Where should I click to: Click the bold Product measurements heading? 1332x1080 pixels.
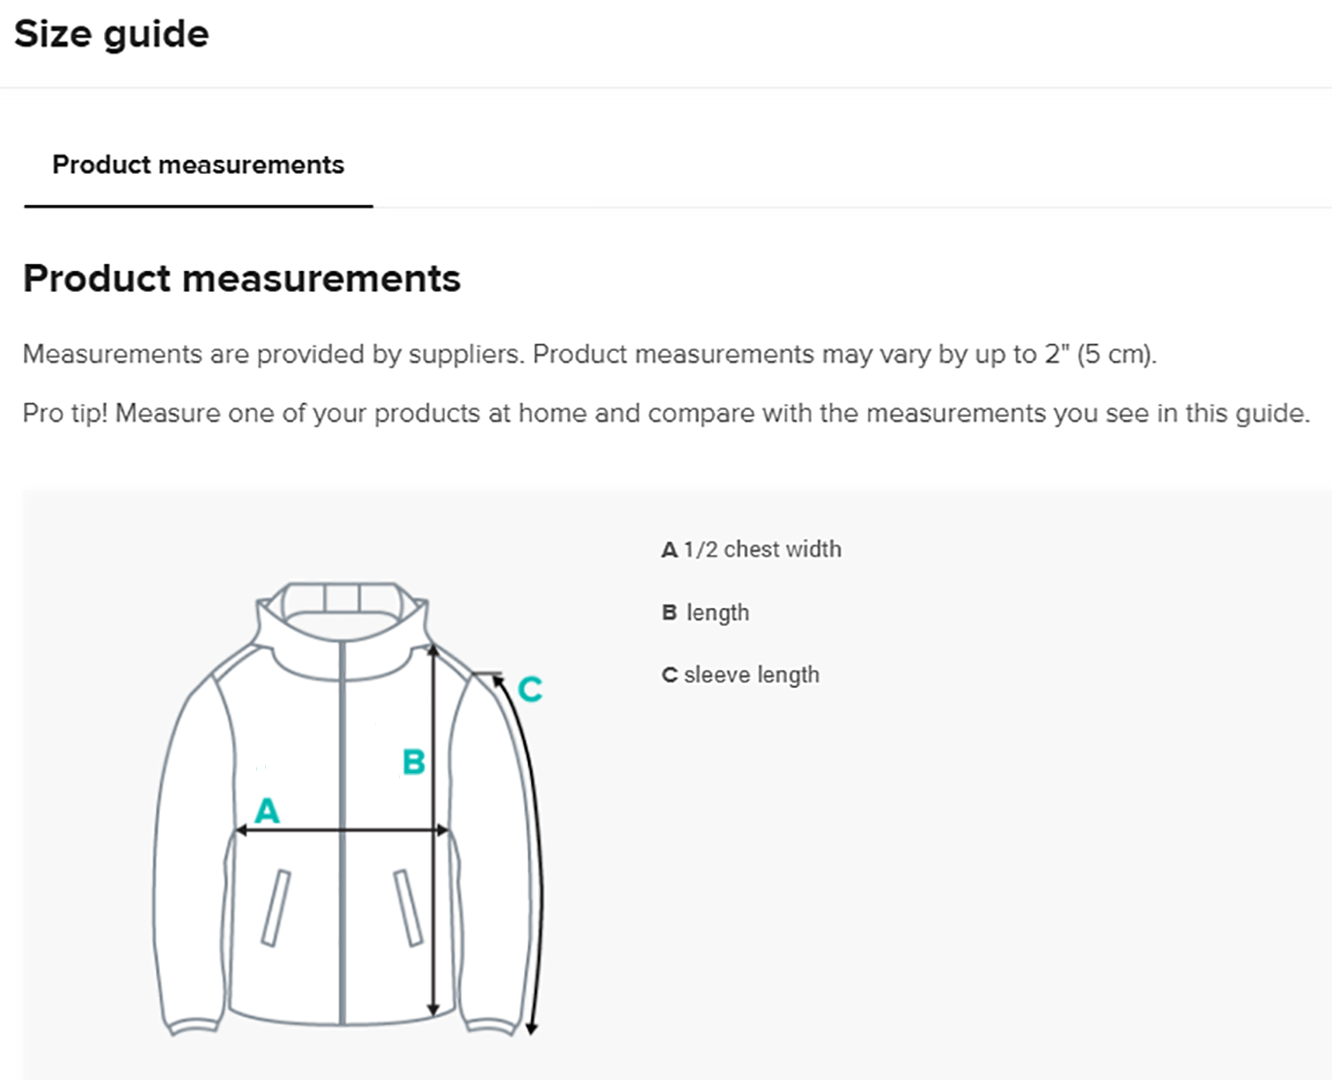[241, 278]
